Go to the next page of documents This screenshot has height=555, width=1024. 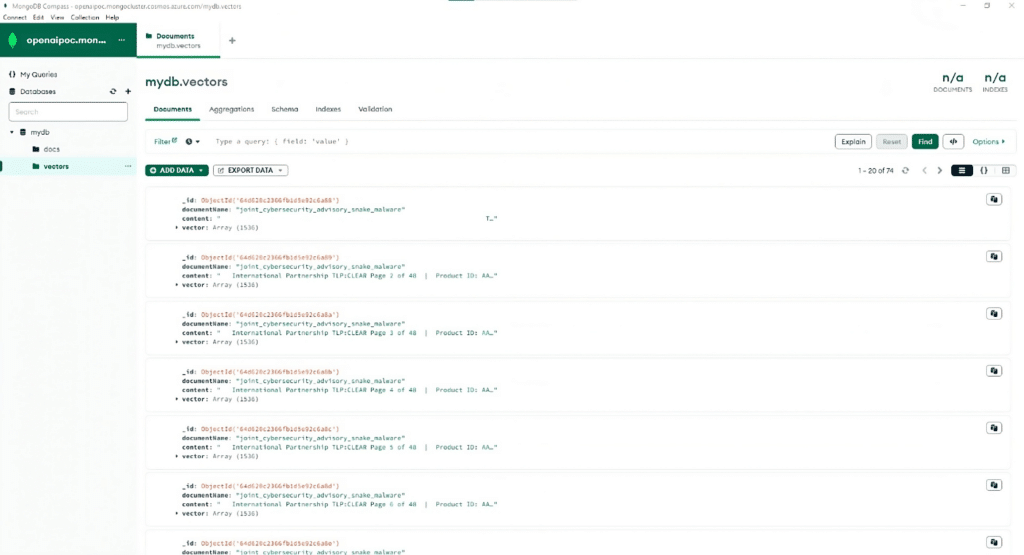click(x=940, y=170)
